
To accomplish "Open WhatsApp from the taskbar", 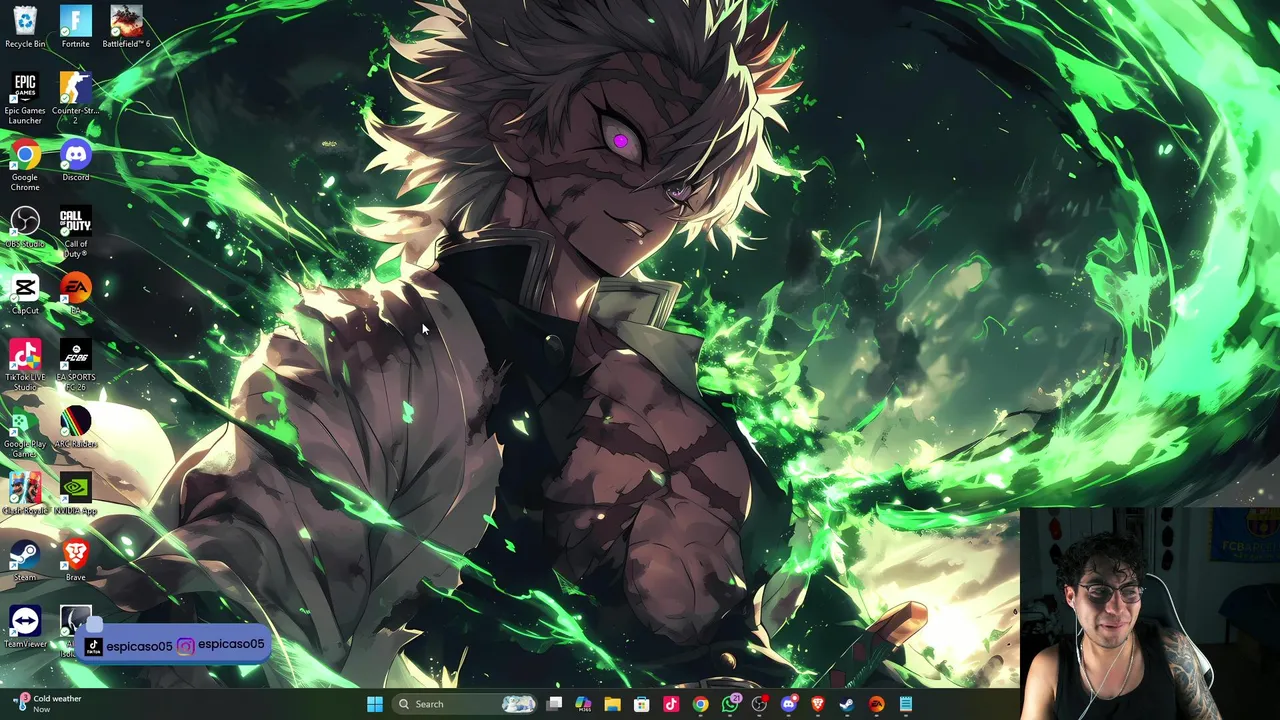I will pos(730,704).
